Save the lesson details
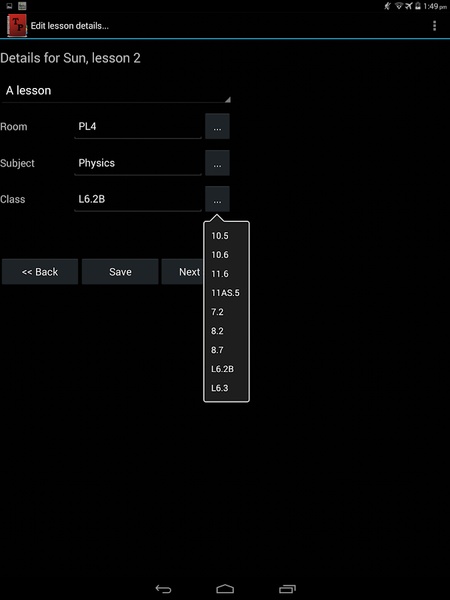Image resolution: width=450 pixels, height=600 pixels. (x=120, y=272)
